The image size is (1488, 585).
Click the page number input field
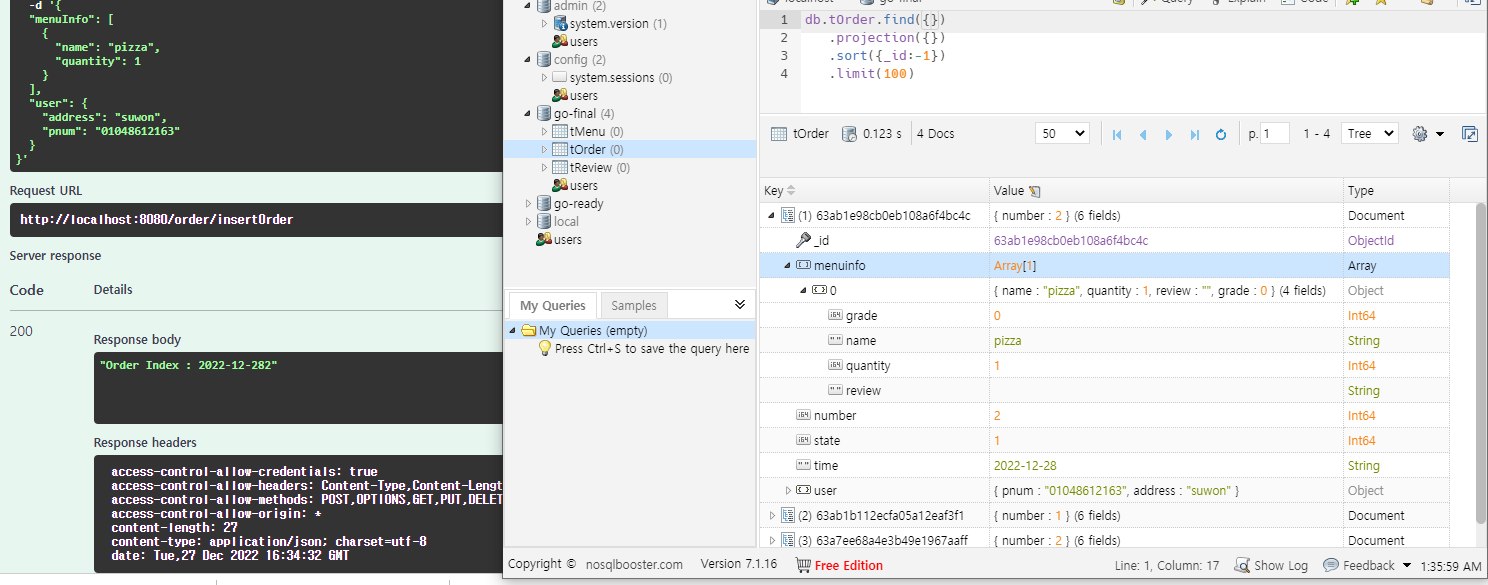coord(1275,134)
